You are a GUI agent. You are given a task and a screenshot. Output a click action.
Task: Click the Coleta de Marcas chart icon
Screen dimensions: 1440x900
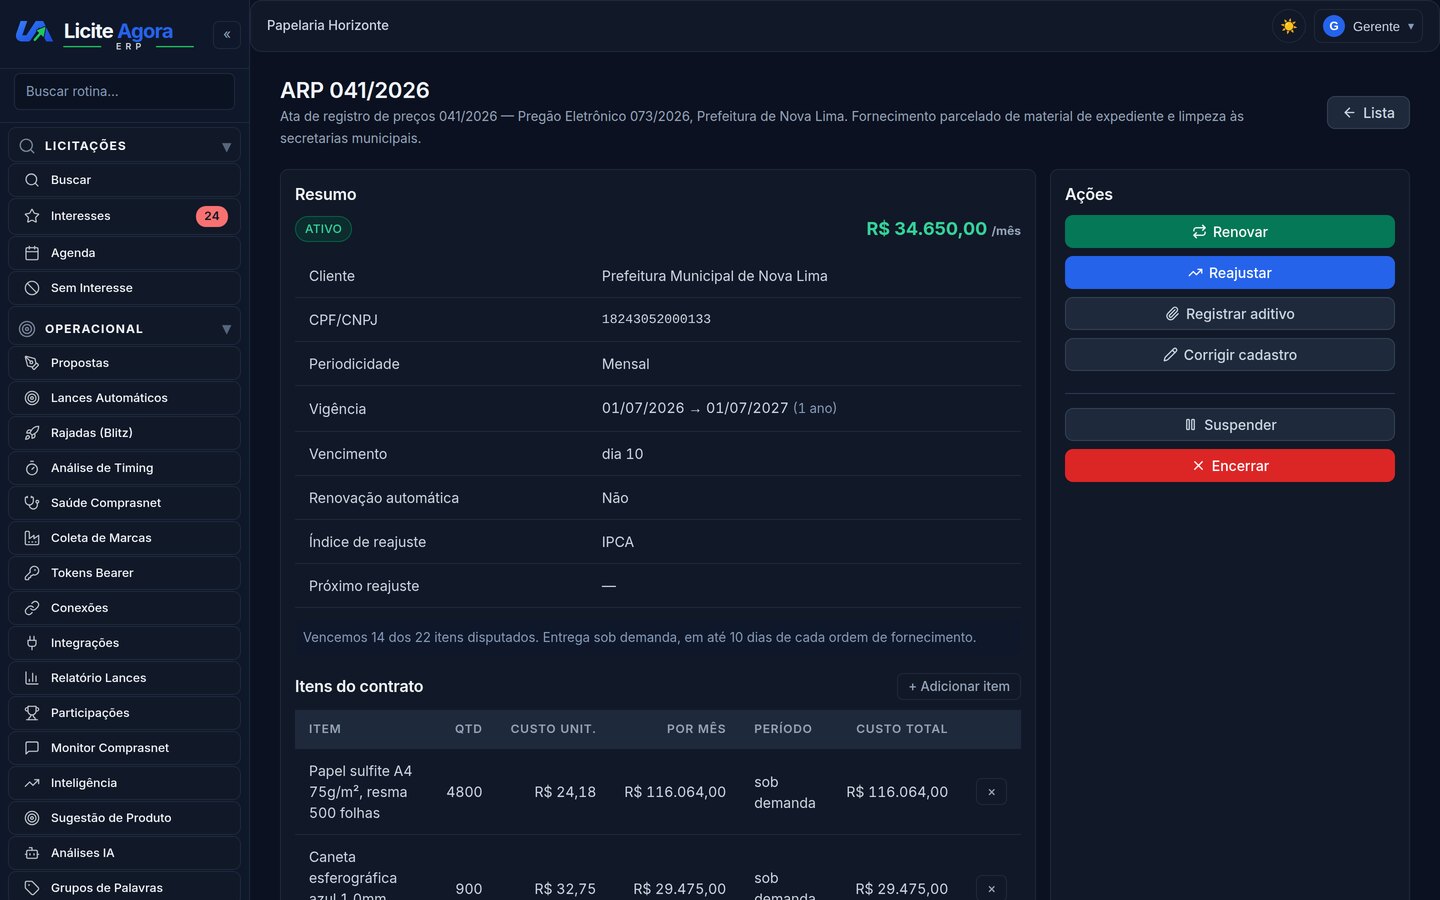[32, 538]
